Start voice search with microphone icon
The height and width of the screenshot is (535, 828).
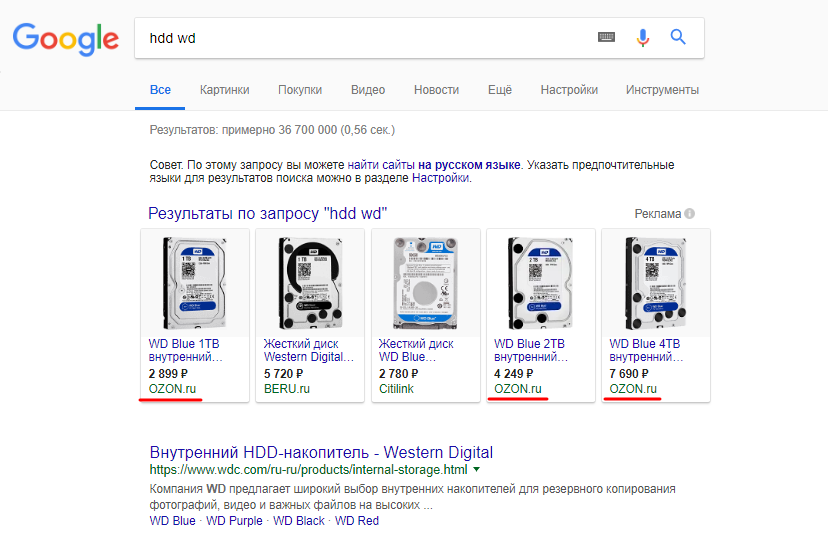(643, 37)
